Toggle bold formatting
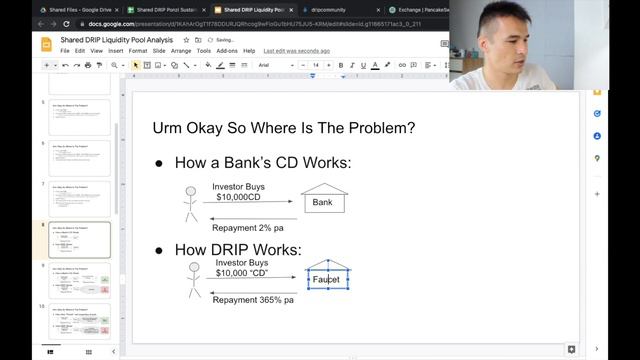Image resolution: width=640 pixels, height=360 pixels. click(341, 65)
